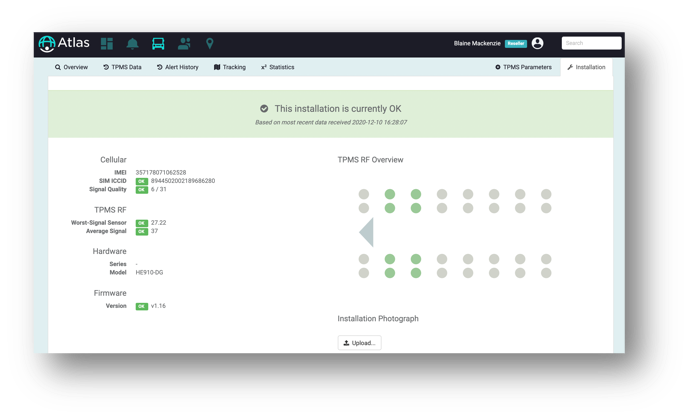Click the Blaine Mackenzie user name

coord(477,43)
